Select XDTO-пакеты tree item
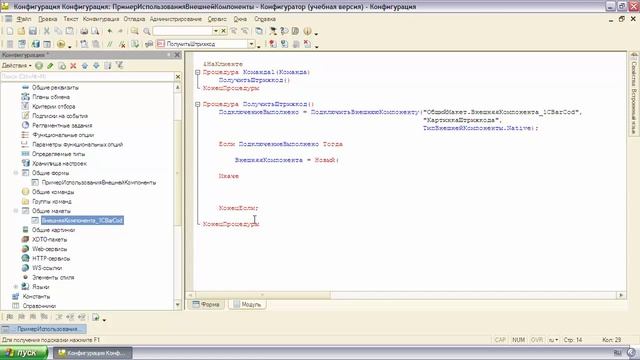640x360 pixels. click(x=49, y=240)
